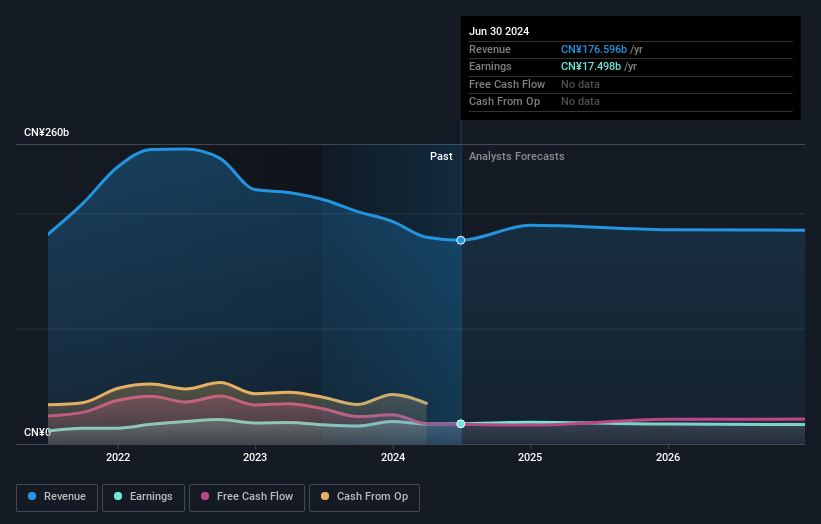Click the tooltip Free Cash Flow row label
This screenshot has width=821, height=524.
click(507, 84)
